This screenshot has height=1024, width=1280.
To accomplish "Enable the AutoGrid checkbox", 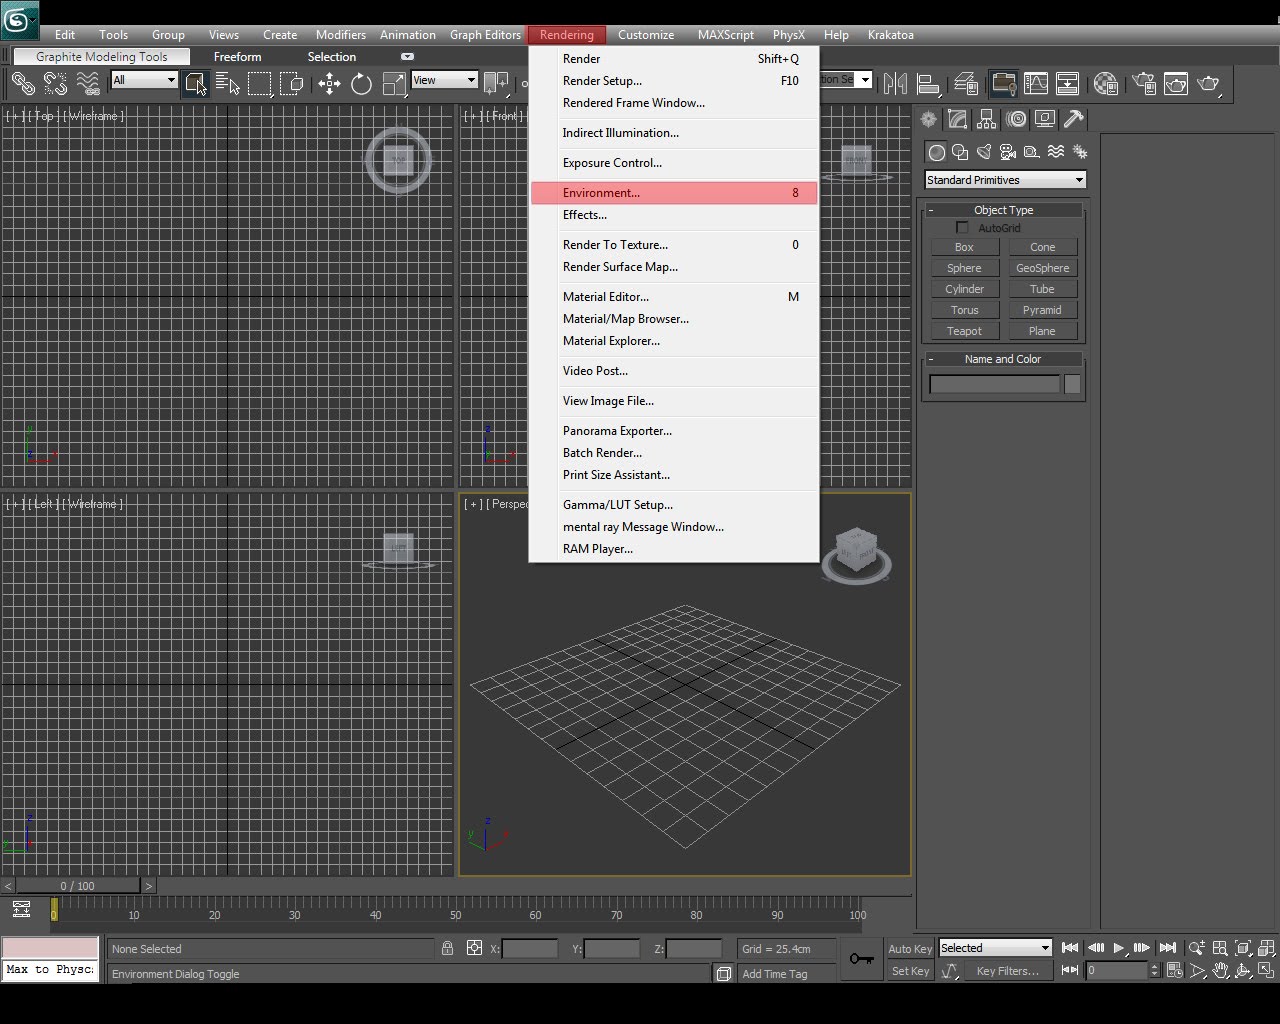I will point(963,227).
